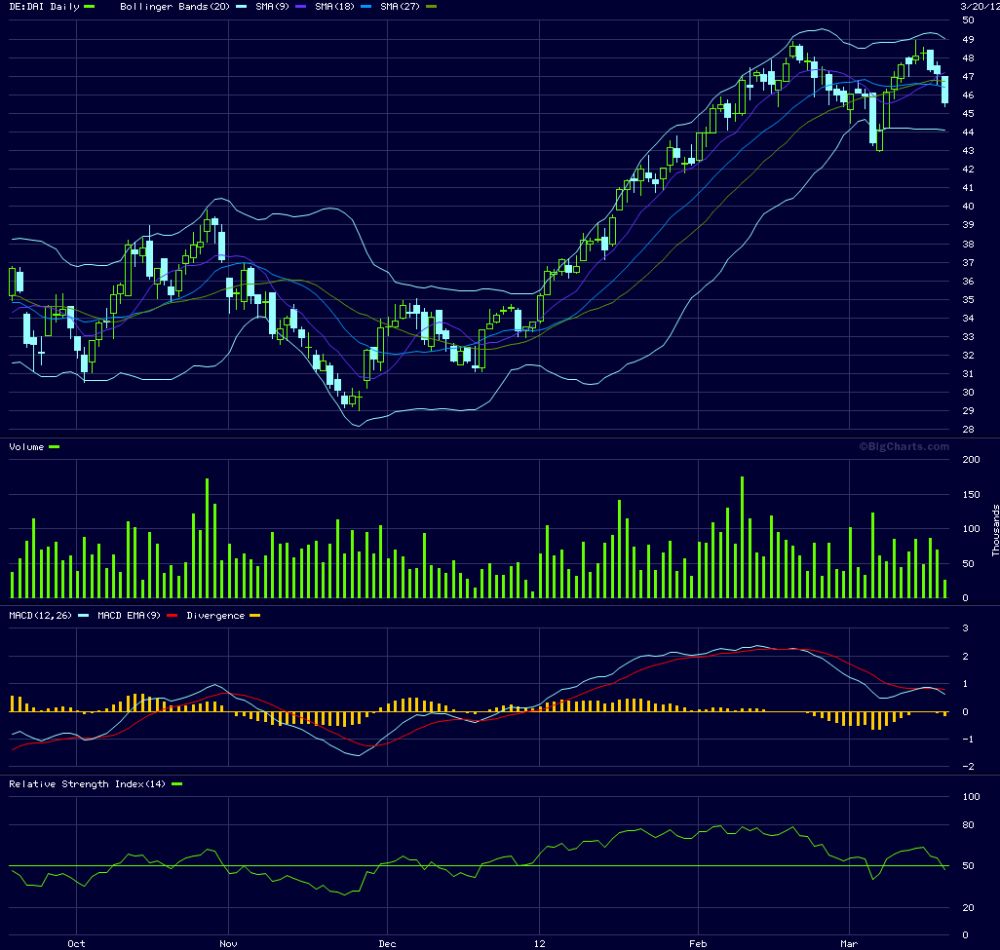Viewport: 1000px width, 950px height.
Task: Click the 40 price axis value
Action: (x=968, y=207)
